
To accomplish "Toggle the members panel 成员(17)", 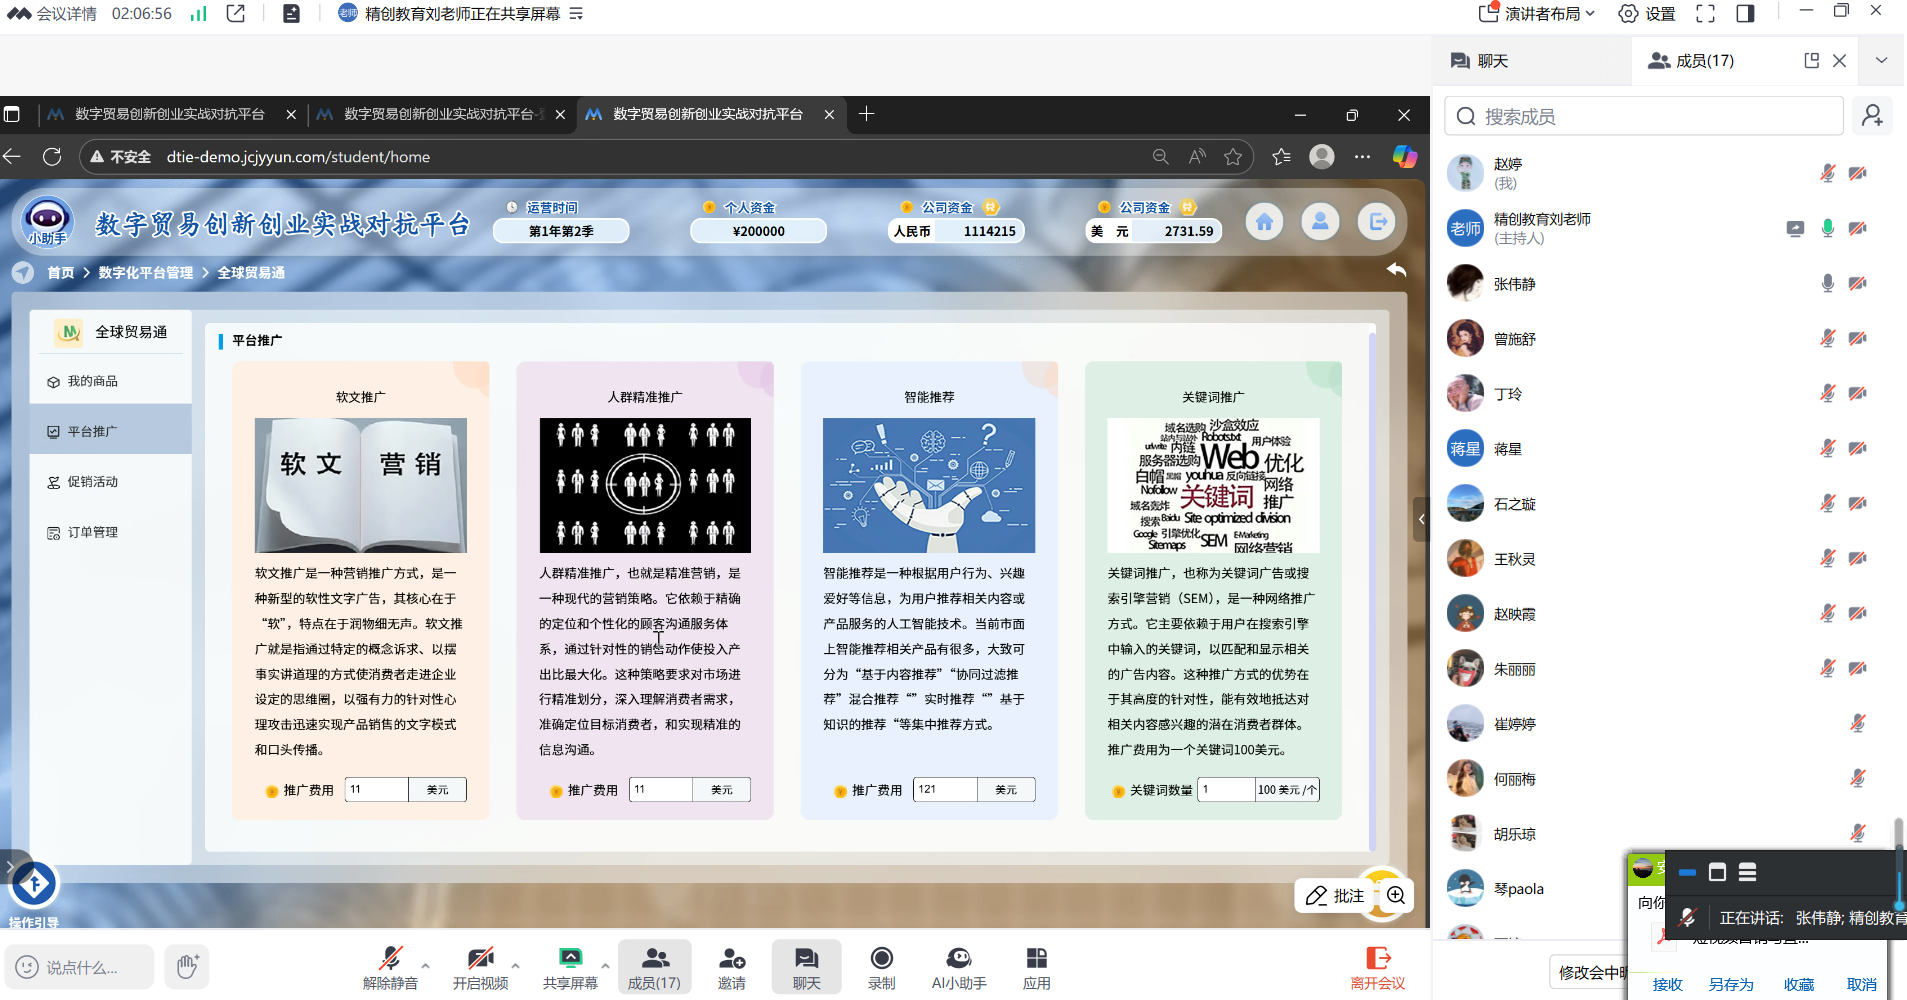I will point(654,967).
